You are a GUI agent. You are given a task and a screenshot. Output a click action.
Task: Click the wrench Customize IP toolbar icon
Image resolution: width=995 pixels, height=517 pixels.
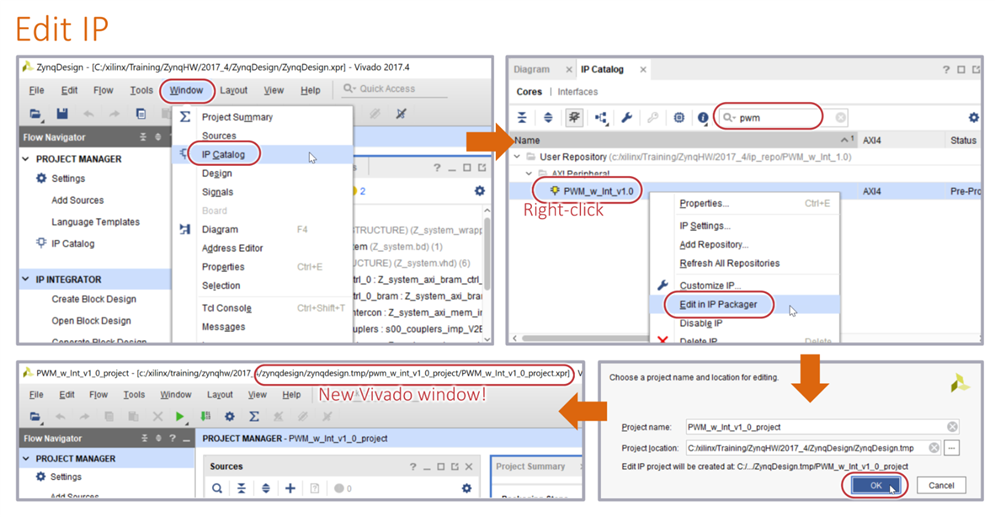627,117
